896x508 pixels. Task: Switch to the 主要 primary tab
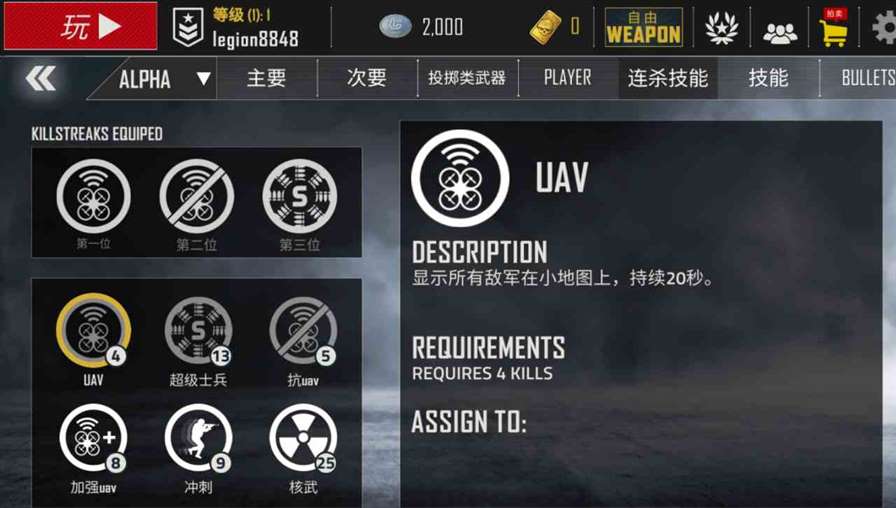tap(266, 78)
